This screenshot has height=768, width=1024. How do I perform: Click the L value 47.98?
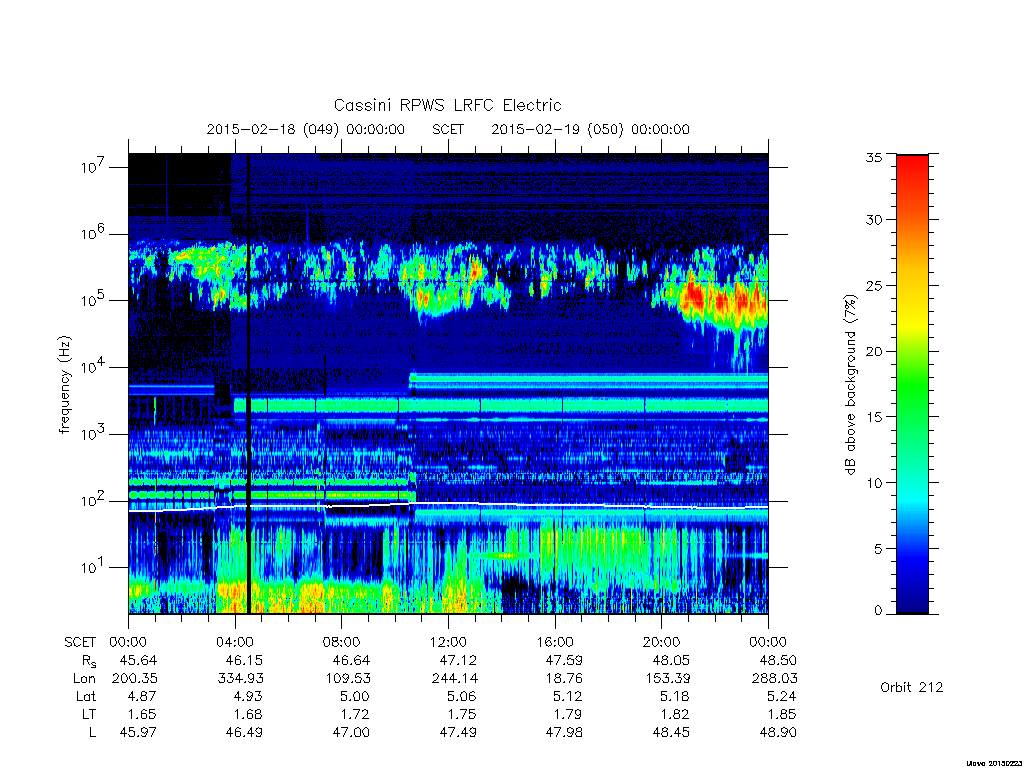tap(564, 733)
